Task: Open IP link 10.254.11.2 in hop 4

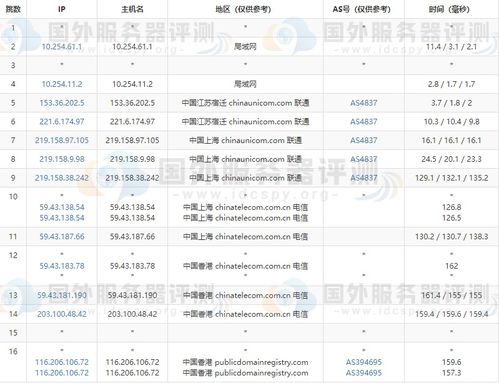Action: 62,84
